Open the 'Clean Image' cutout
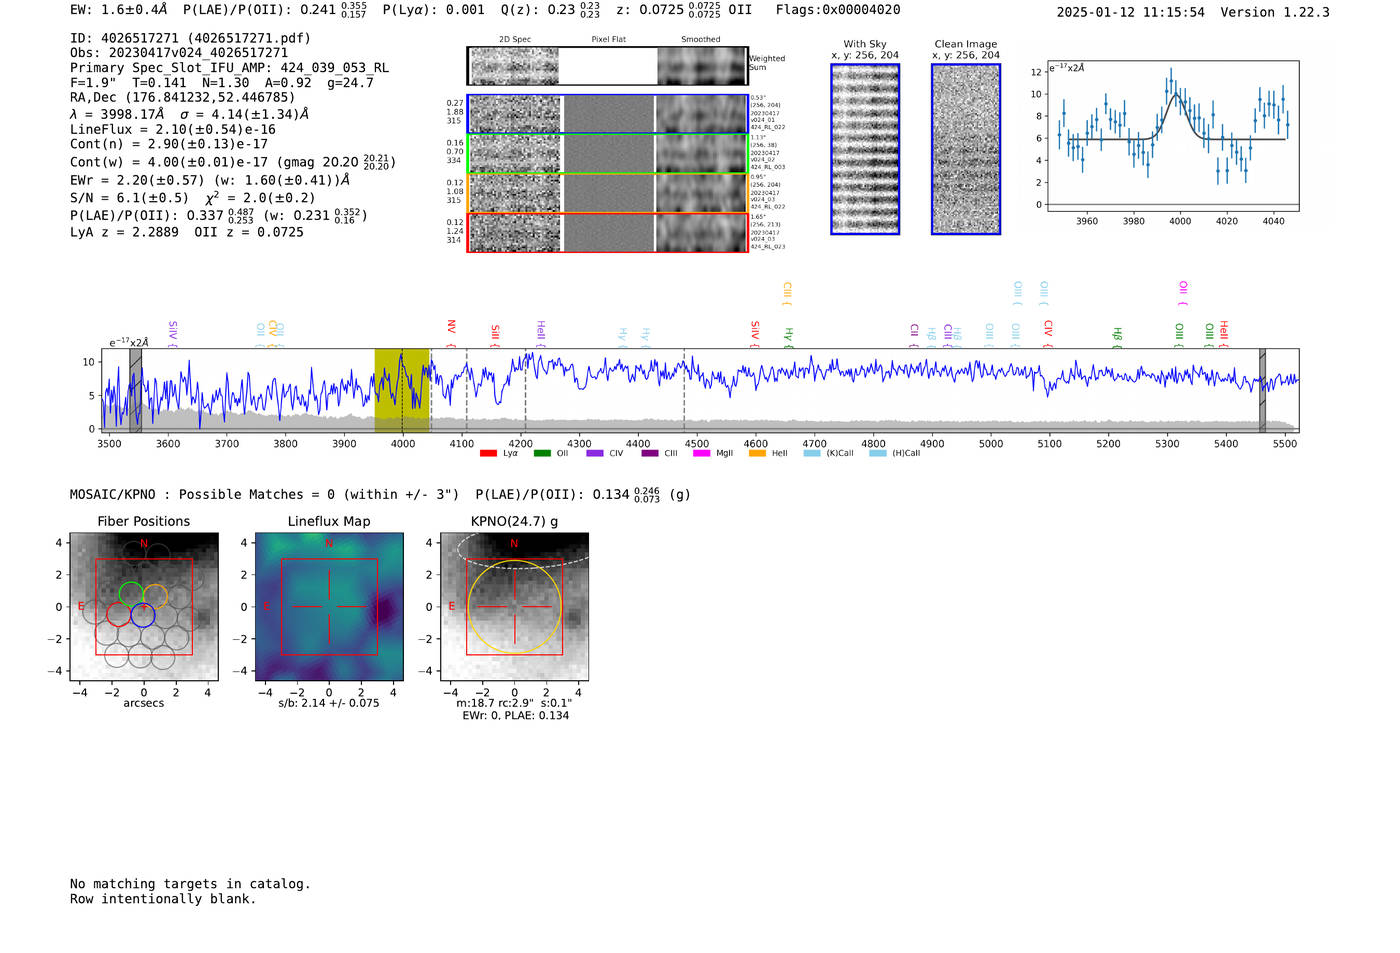This screenshot has width=1400, height=953. 966,149
